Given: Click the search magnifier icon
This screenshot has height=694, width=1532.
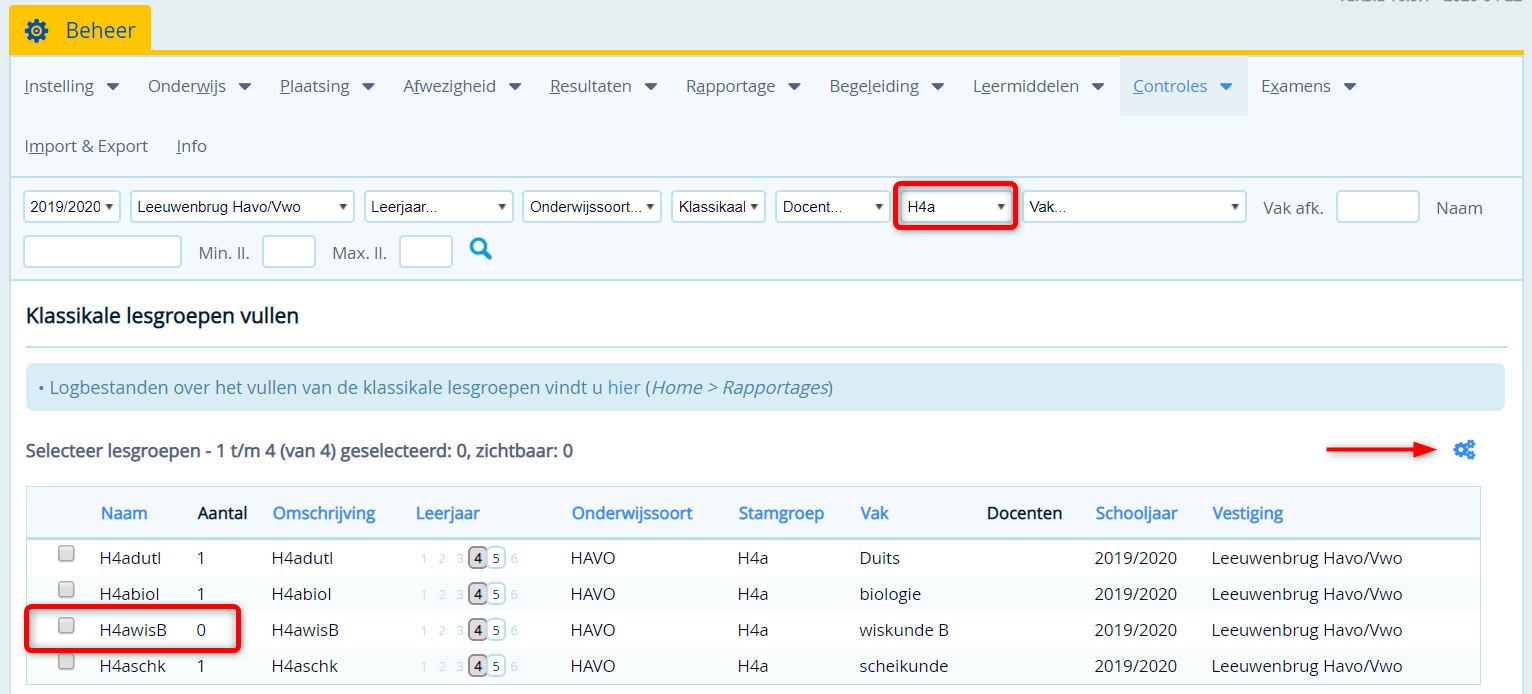Looking at the screenshot, I should point(481,250).
